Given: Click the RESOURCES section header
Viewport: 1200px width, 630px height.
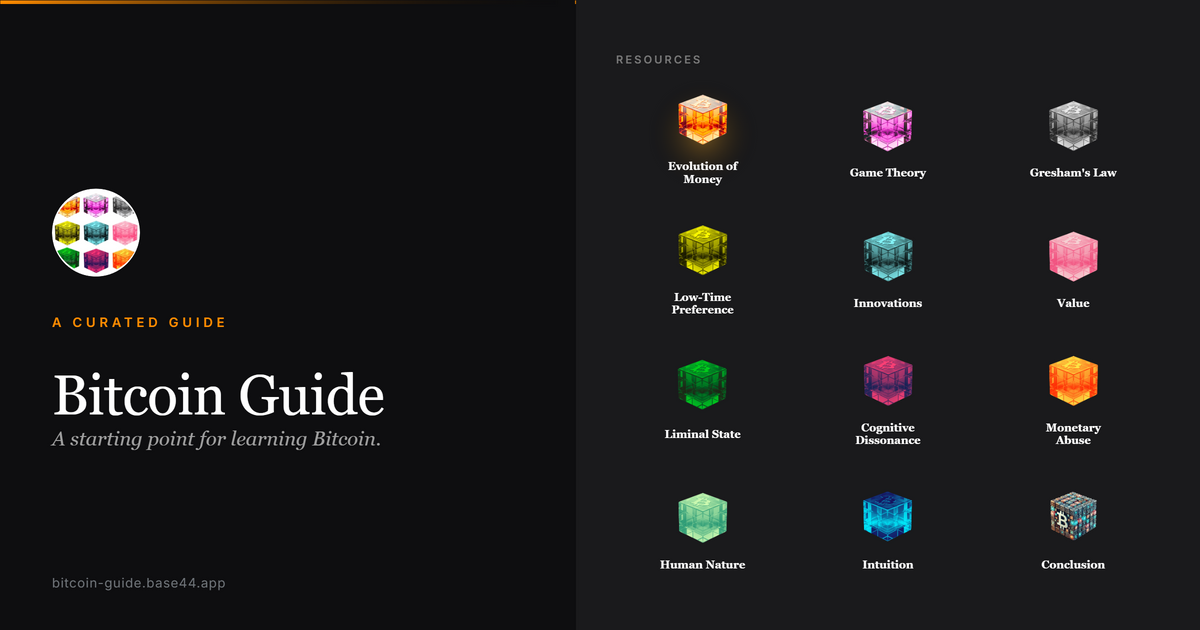Looking at the screenshot, I should (658, 60).
